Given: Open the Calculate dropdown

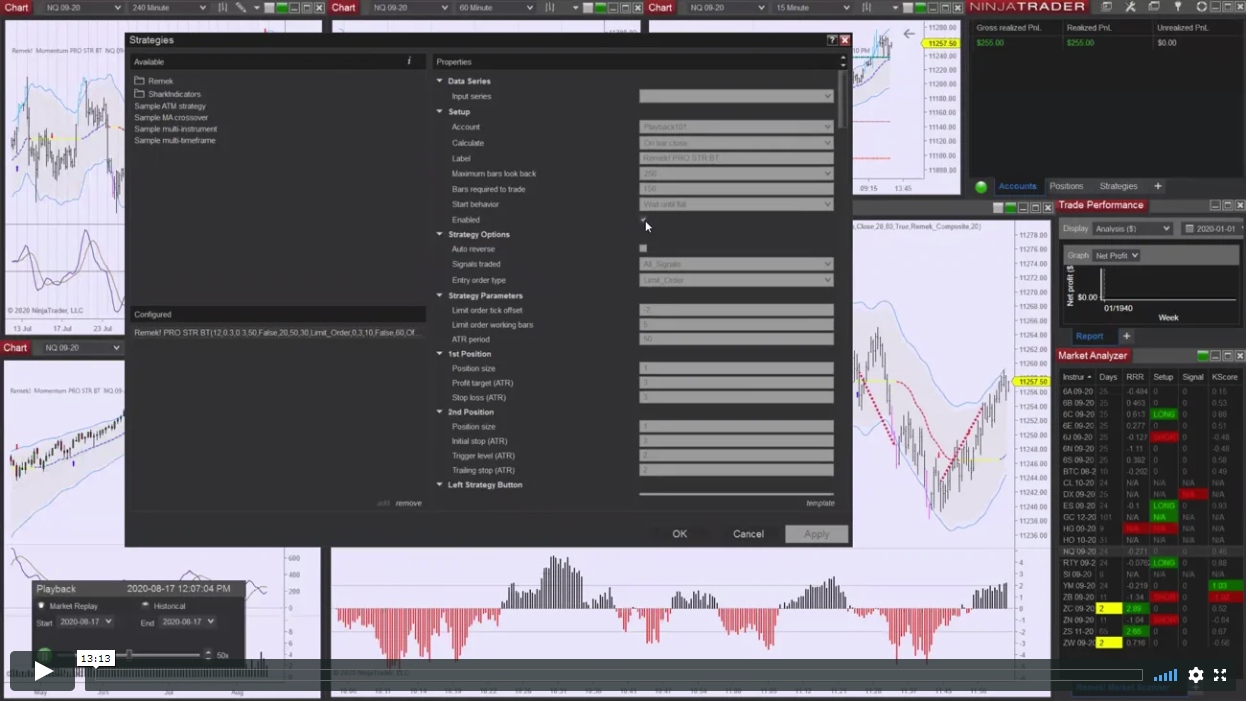Looking at the screenshot, I should [736, 143].
